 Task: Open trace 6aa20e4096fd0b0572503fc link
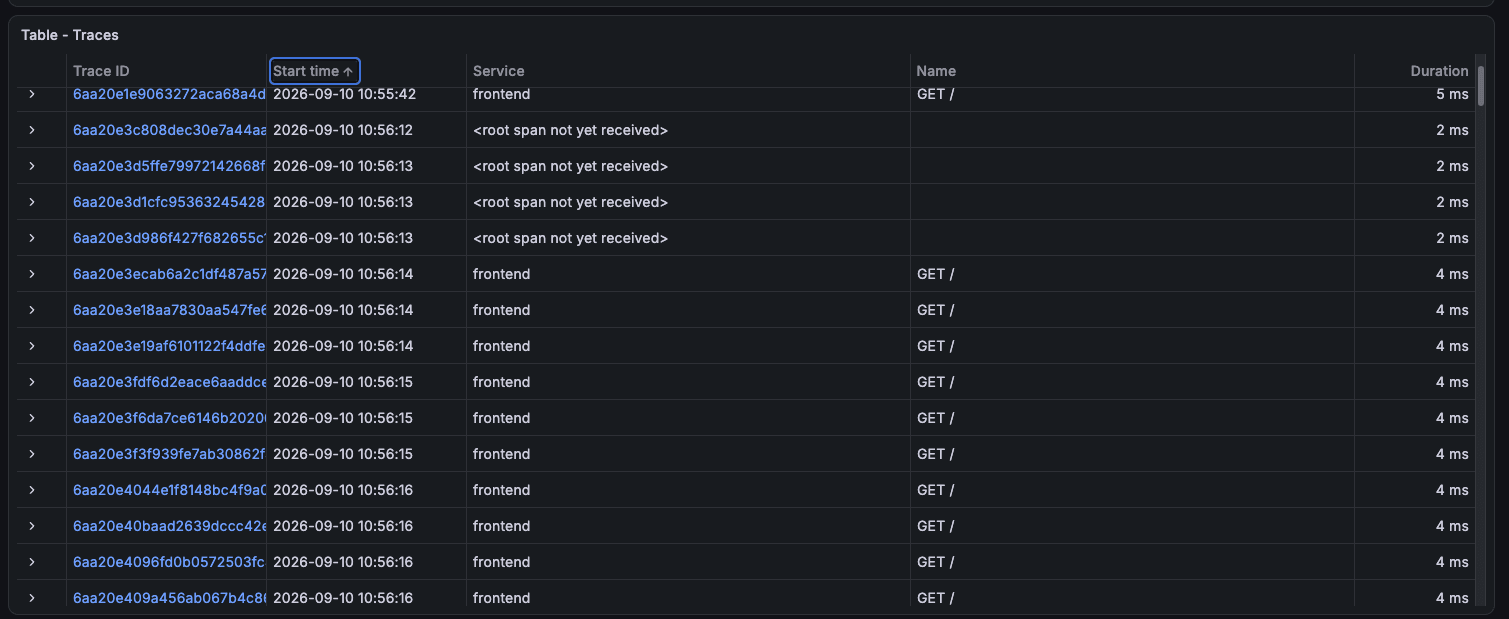tap(169, 562)
